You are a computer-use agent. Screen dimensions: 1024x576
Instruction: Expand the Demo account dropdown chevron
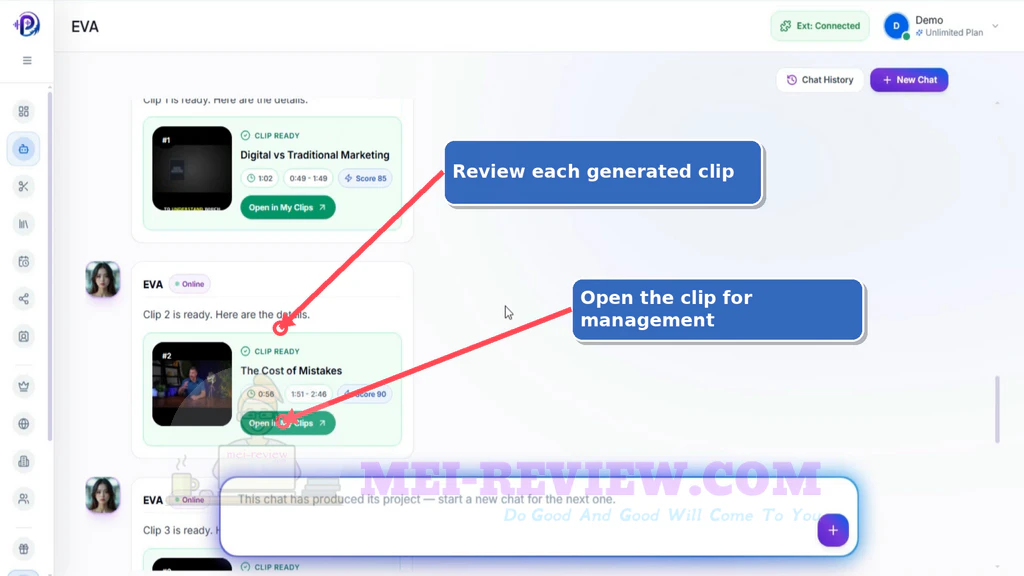point(995,26)
